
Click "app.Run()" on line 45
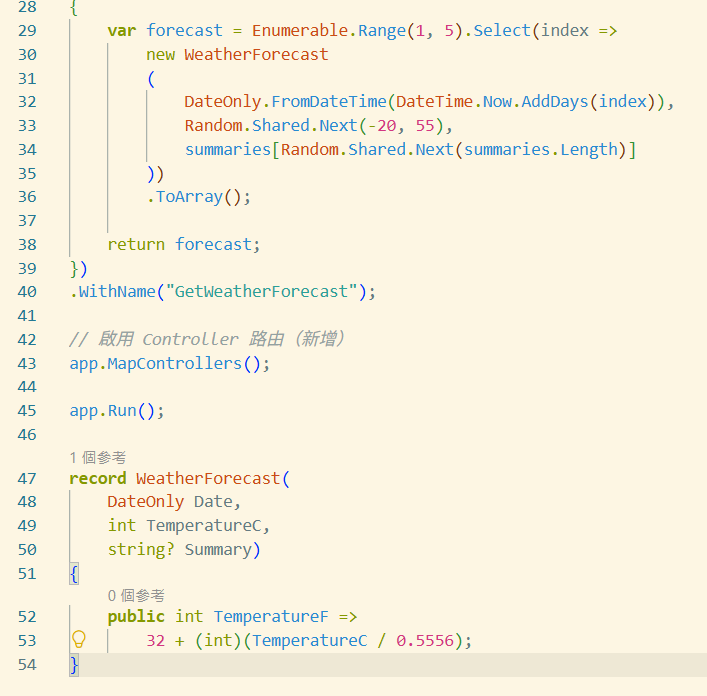tap(112, 411)
